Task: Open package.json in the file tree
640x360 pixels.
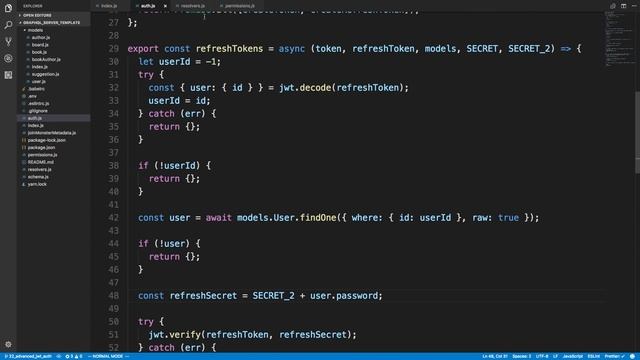Action: point(41,147)
